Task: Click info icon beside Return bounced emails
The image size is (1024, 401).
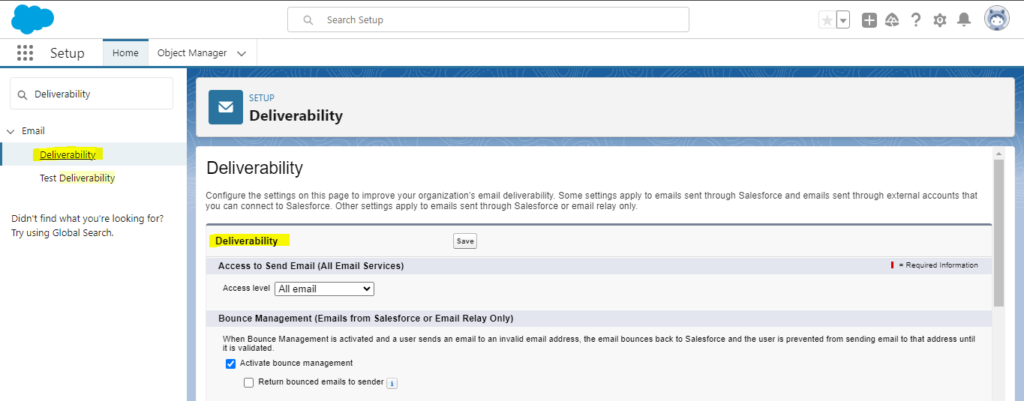Action: [392, 383]
